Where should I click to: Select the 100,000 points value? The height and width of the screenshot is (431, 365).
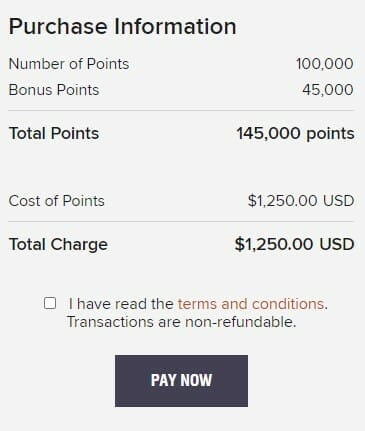pos(324,64)
